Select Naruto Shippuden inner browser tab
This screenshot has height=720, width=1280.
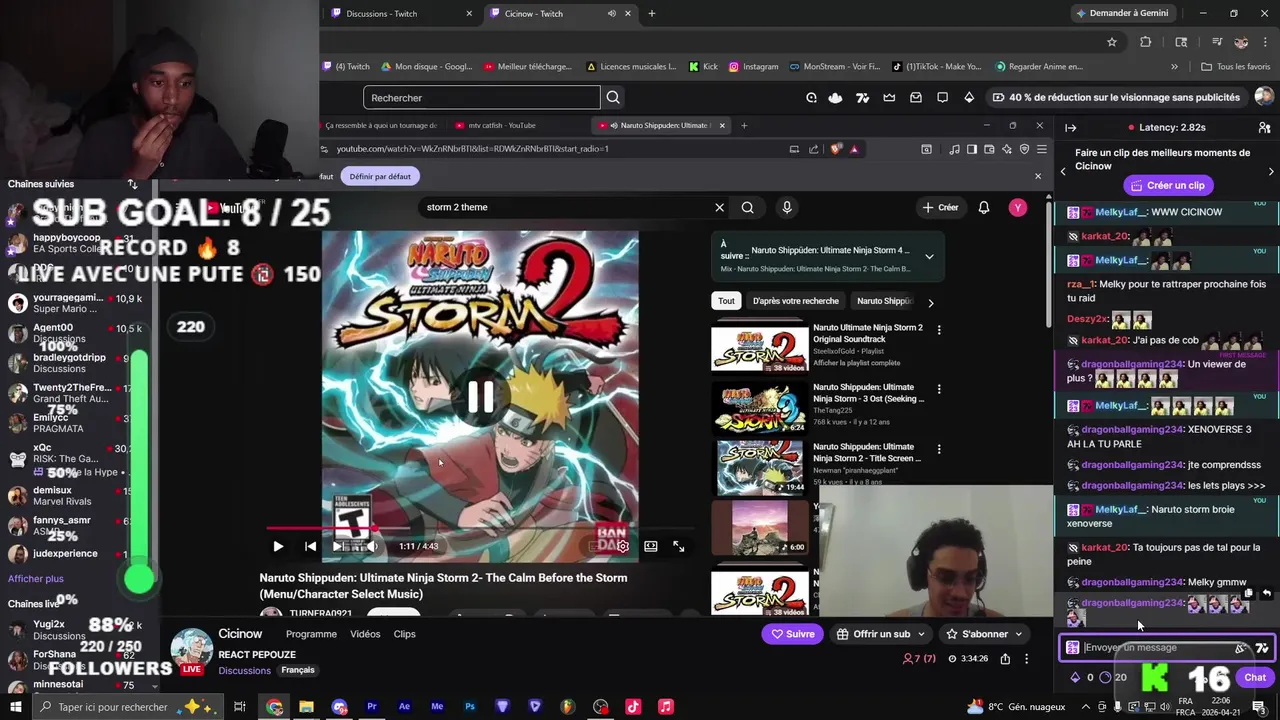pos(662,126)
